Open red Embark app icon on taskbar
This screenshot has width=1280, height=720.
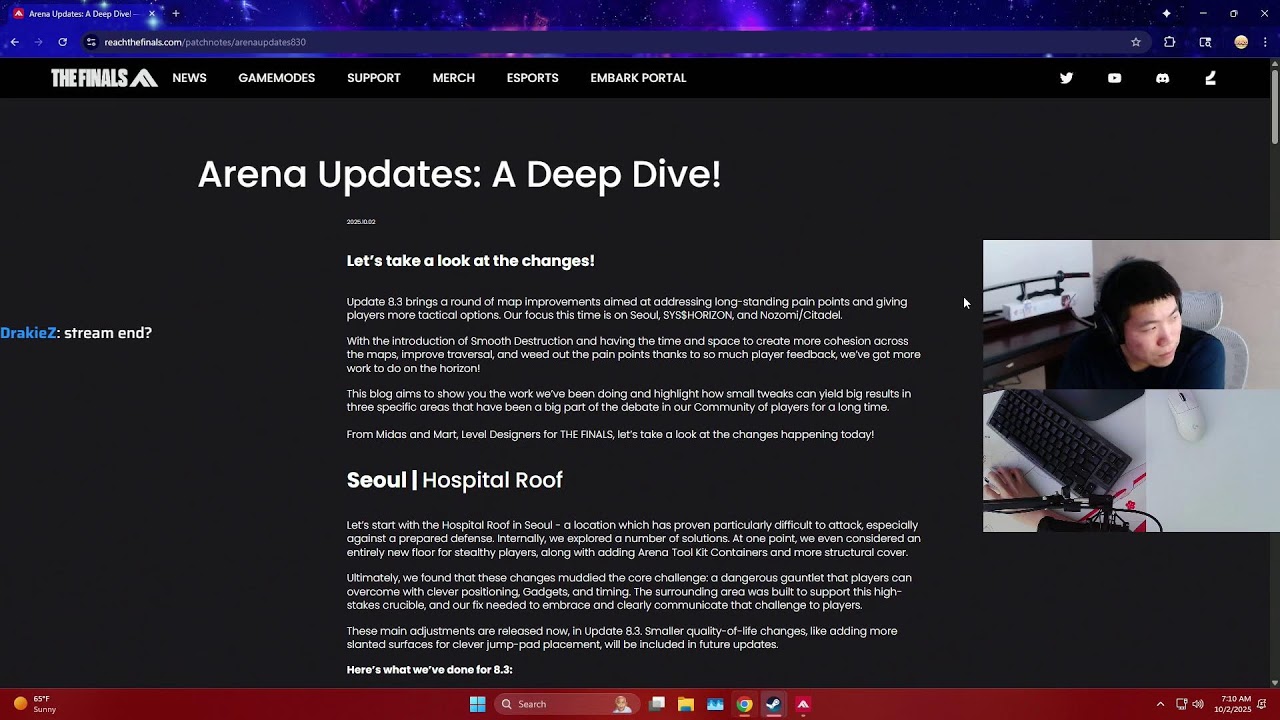(802, 704)
